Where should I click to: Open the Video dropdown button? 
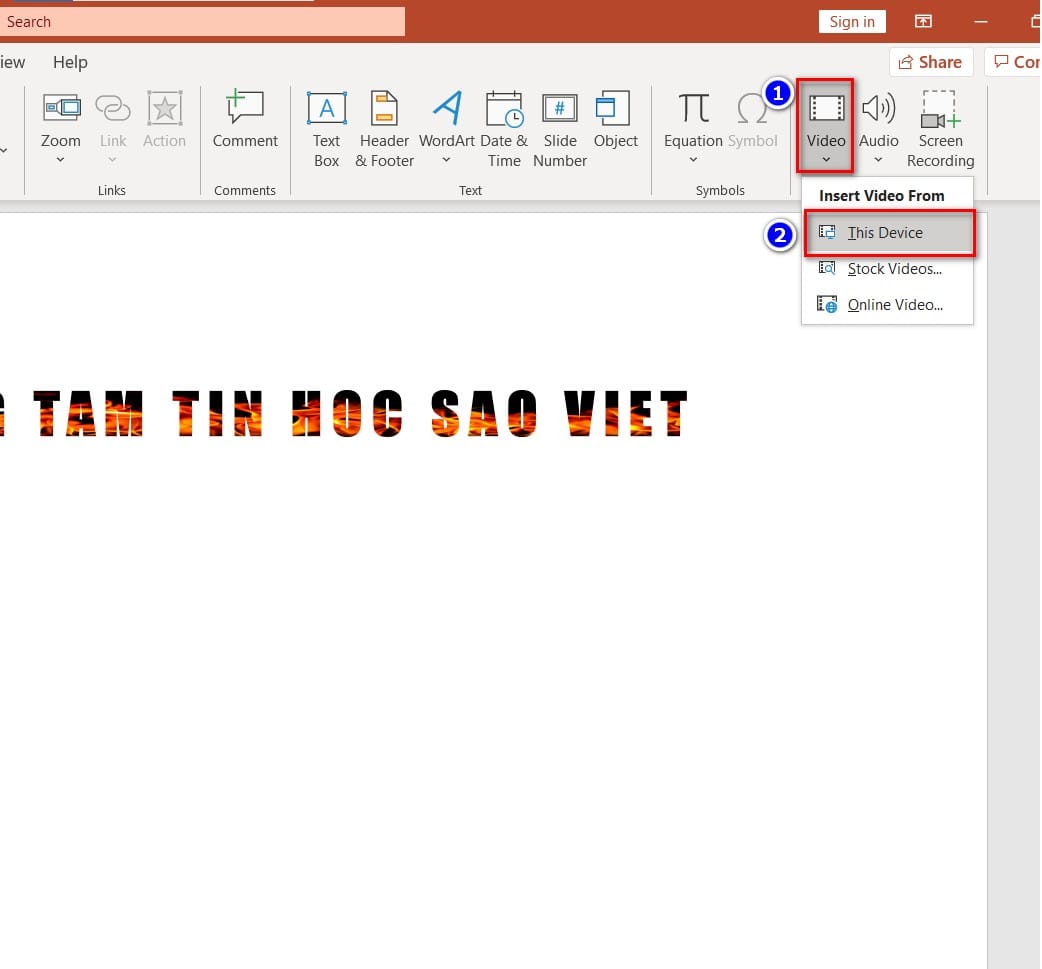point(825,126)
